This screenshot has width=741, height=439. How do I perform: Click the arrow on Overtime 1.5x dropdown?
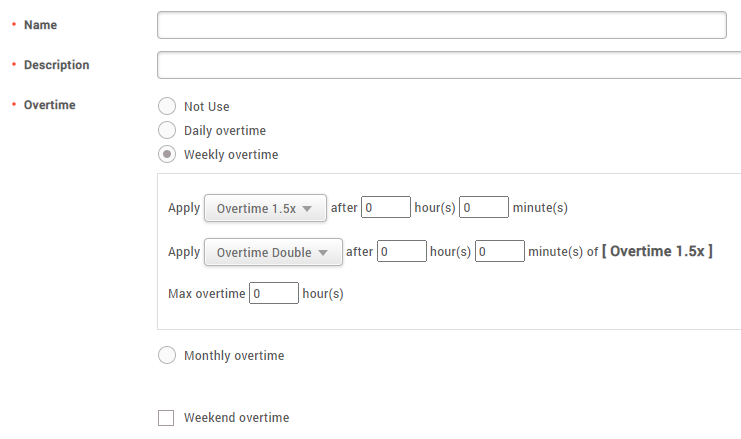307,209
